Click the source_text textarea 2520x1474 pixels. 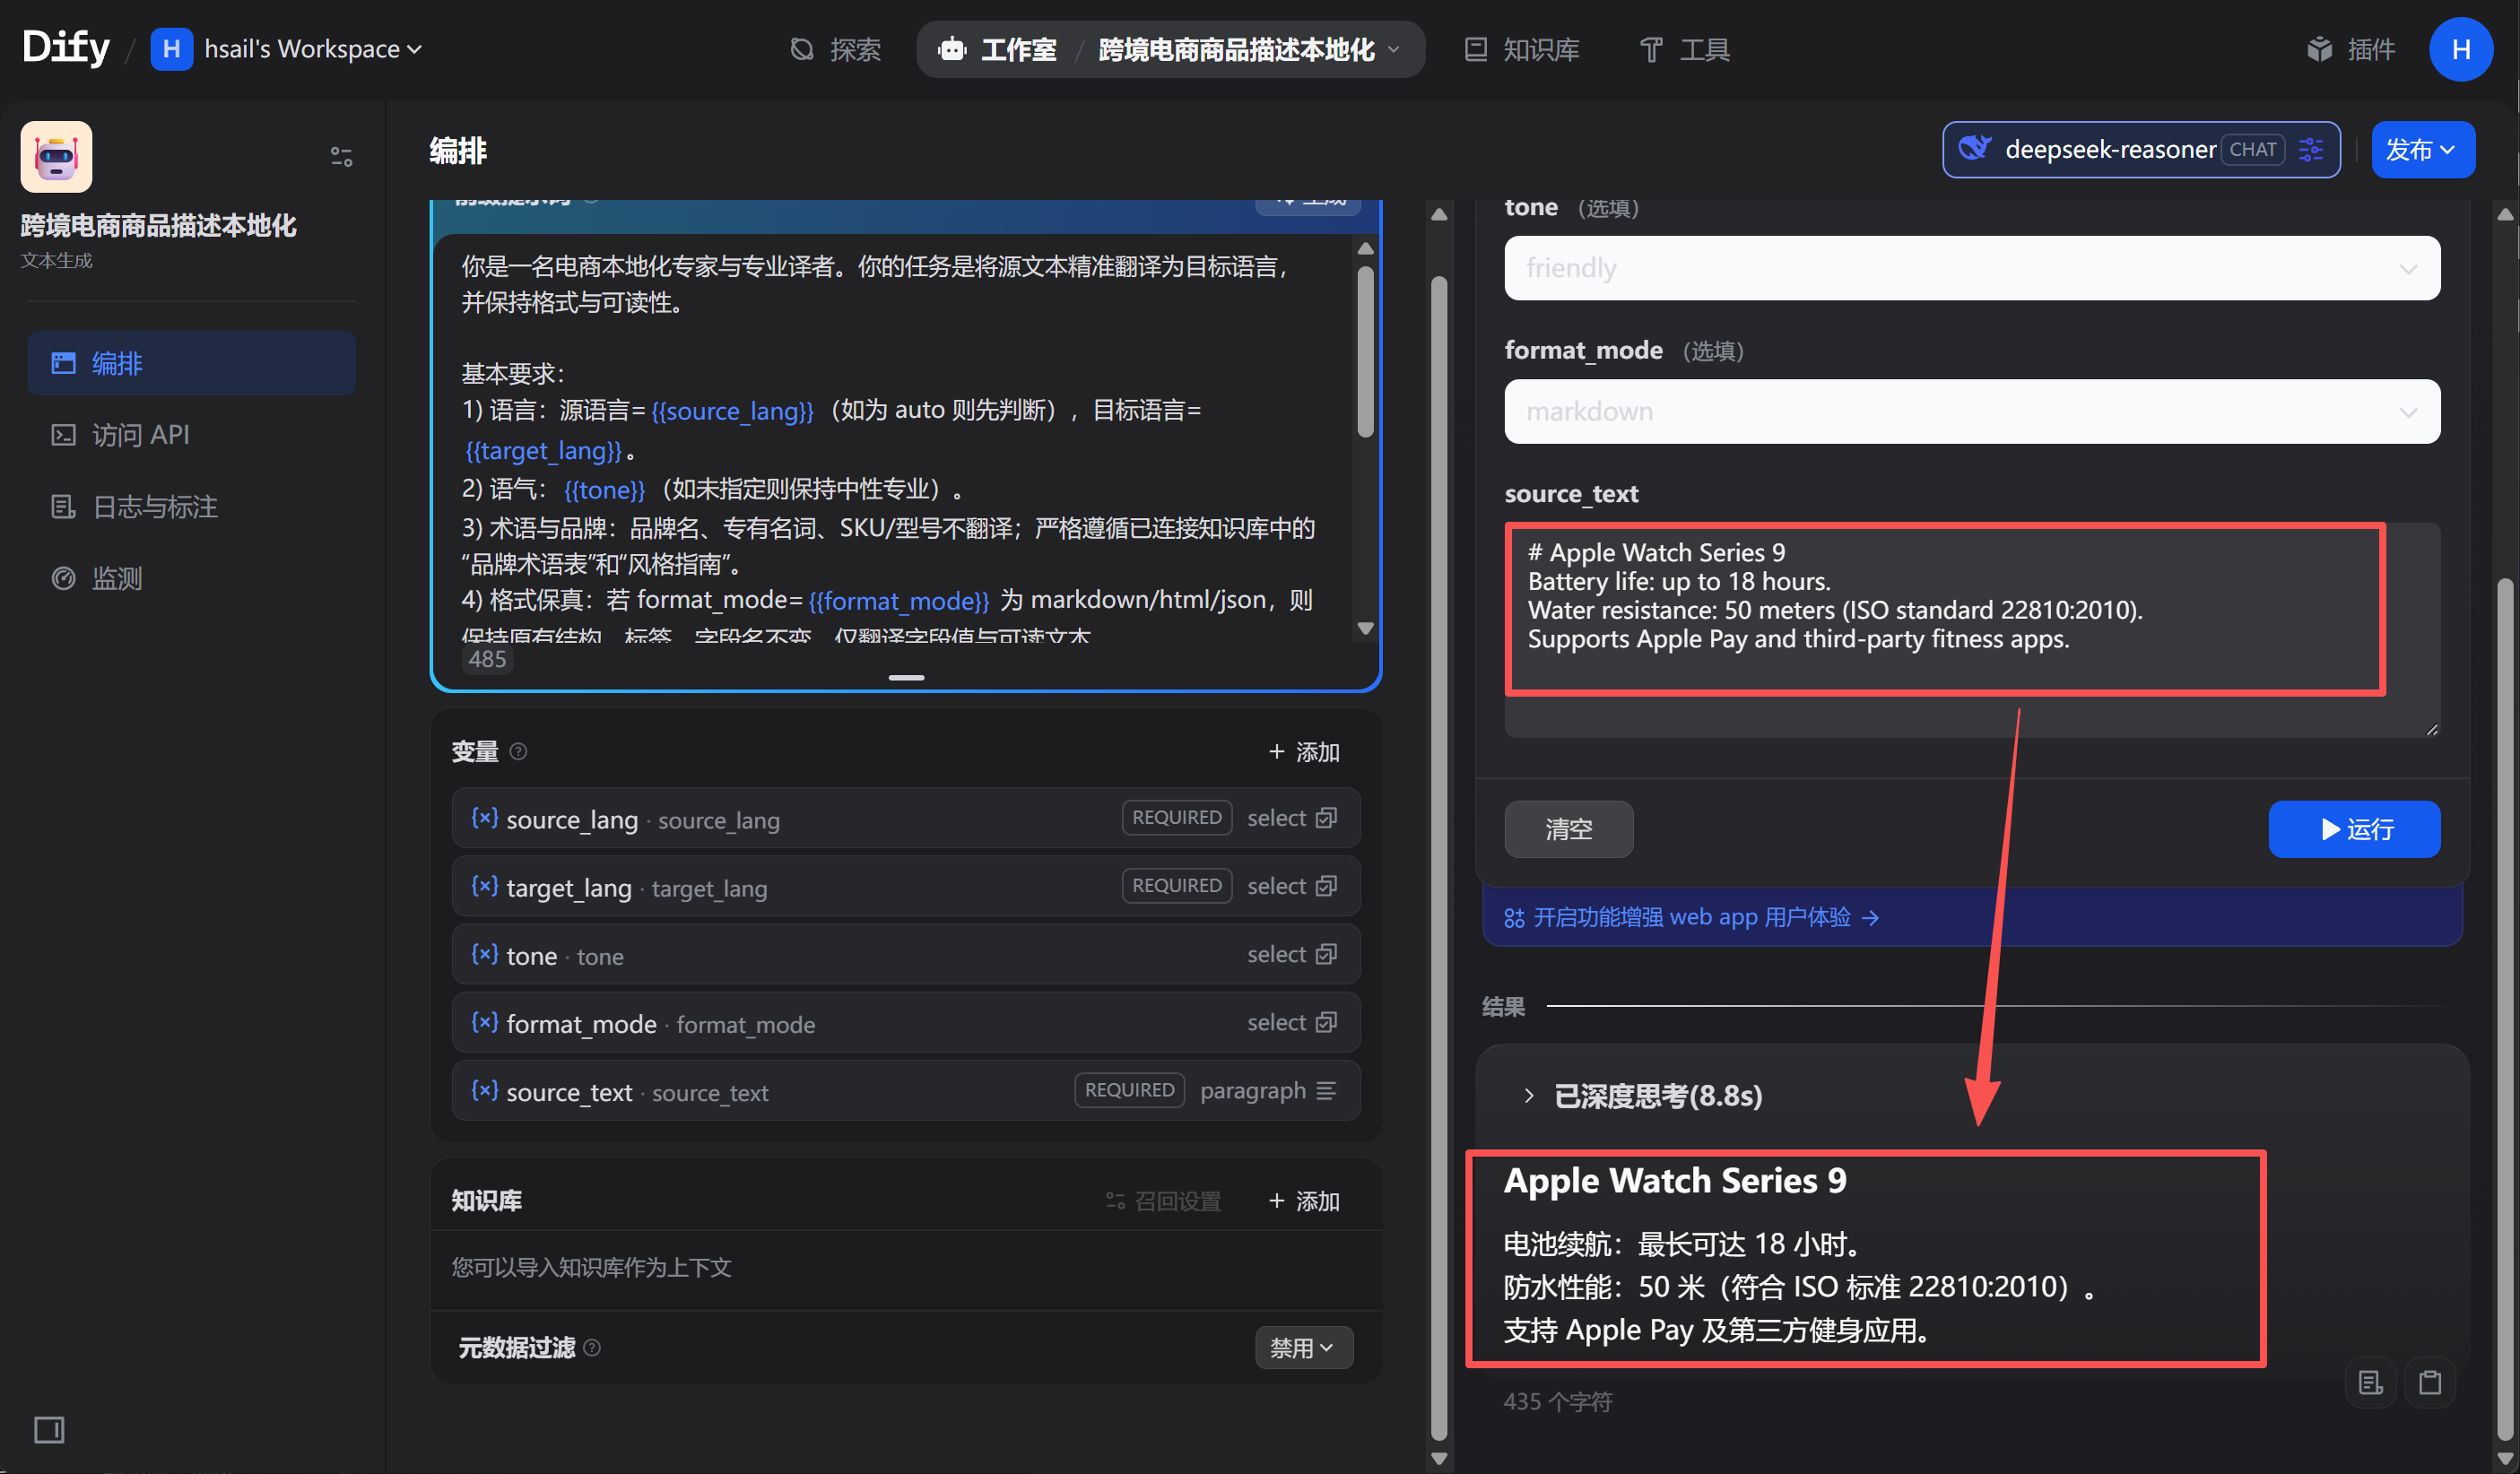[x=1971, y=630]
